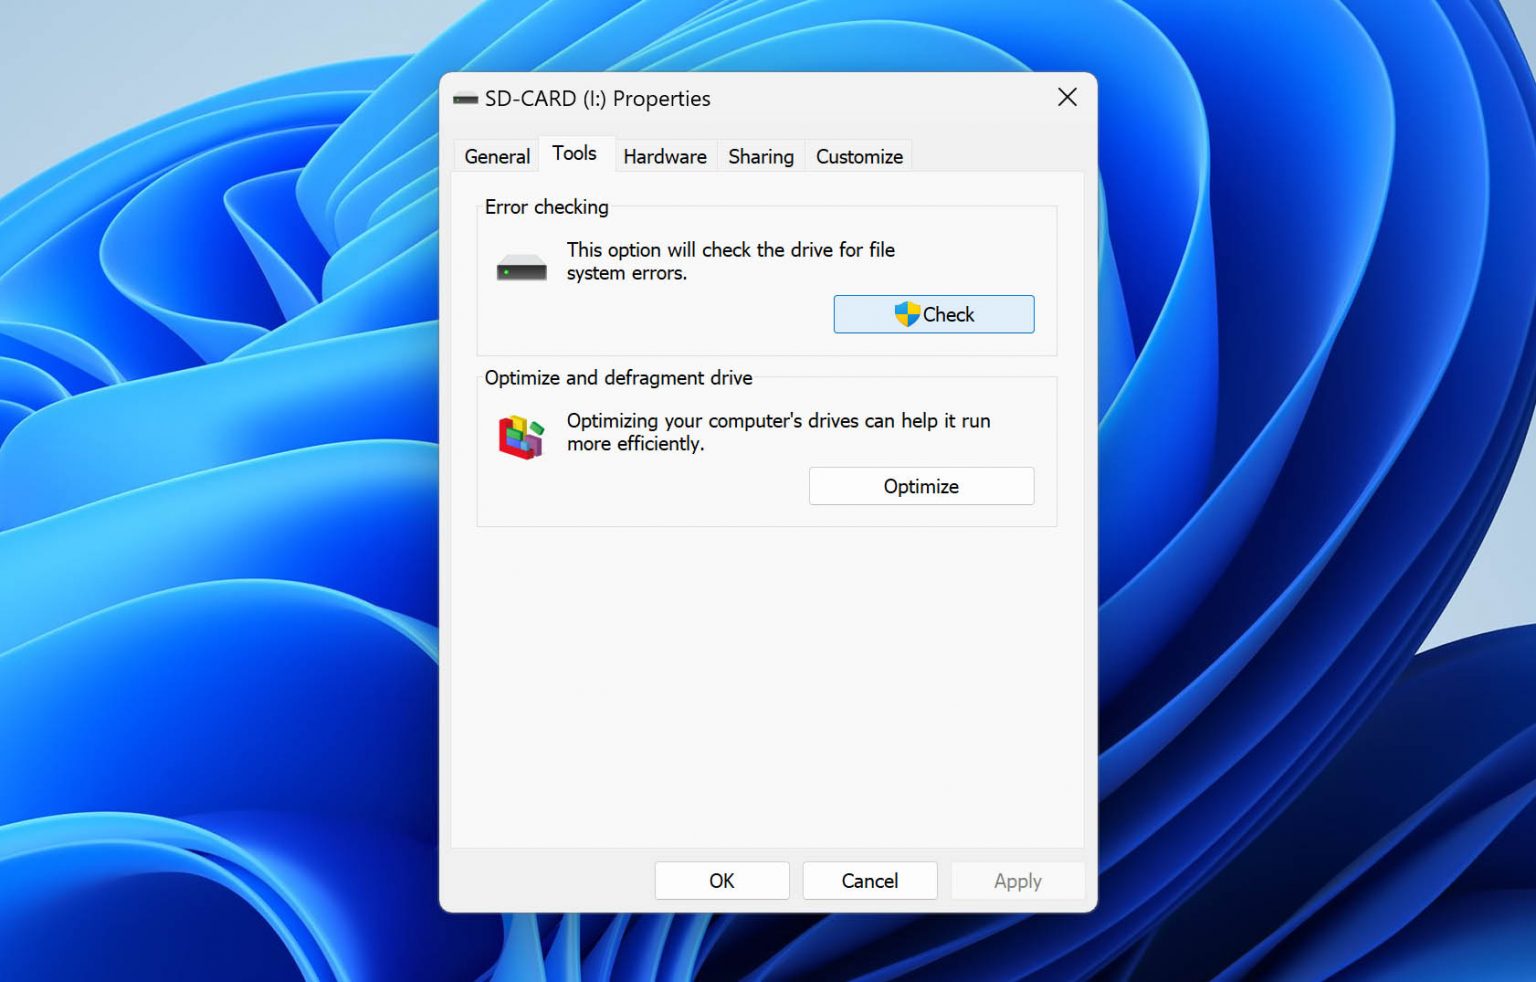Click the disabled Apply button
Image resolution: width=1536 pixels, height=982 pixels.
pyautogui.click(x=1017, y=881)
